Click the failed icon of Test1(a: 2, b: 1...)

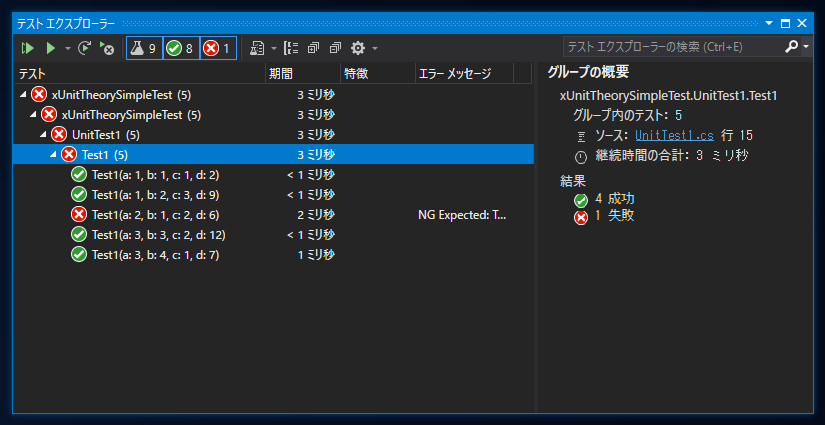(x=79, y=215)
